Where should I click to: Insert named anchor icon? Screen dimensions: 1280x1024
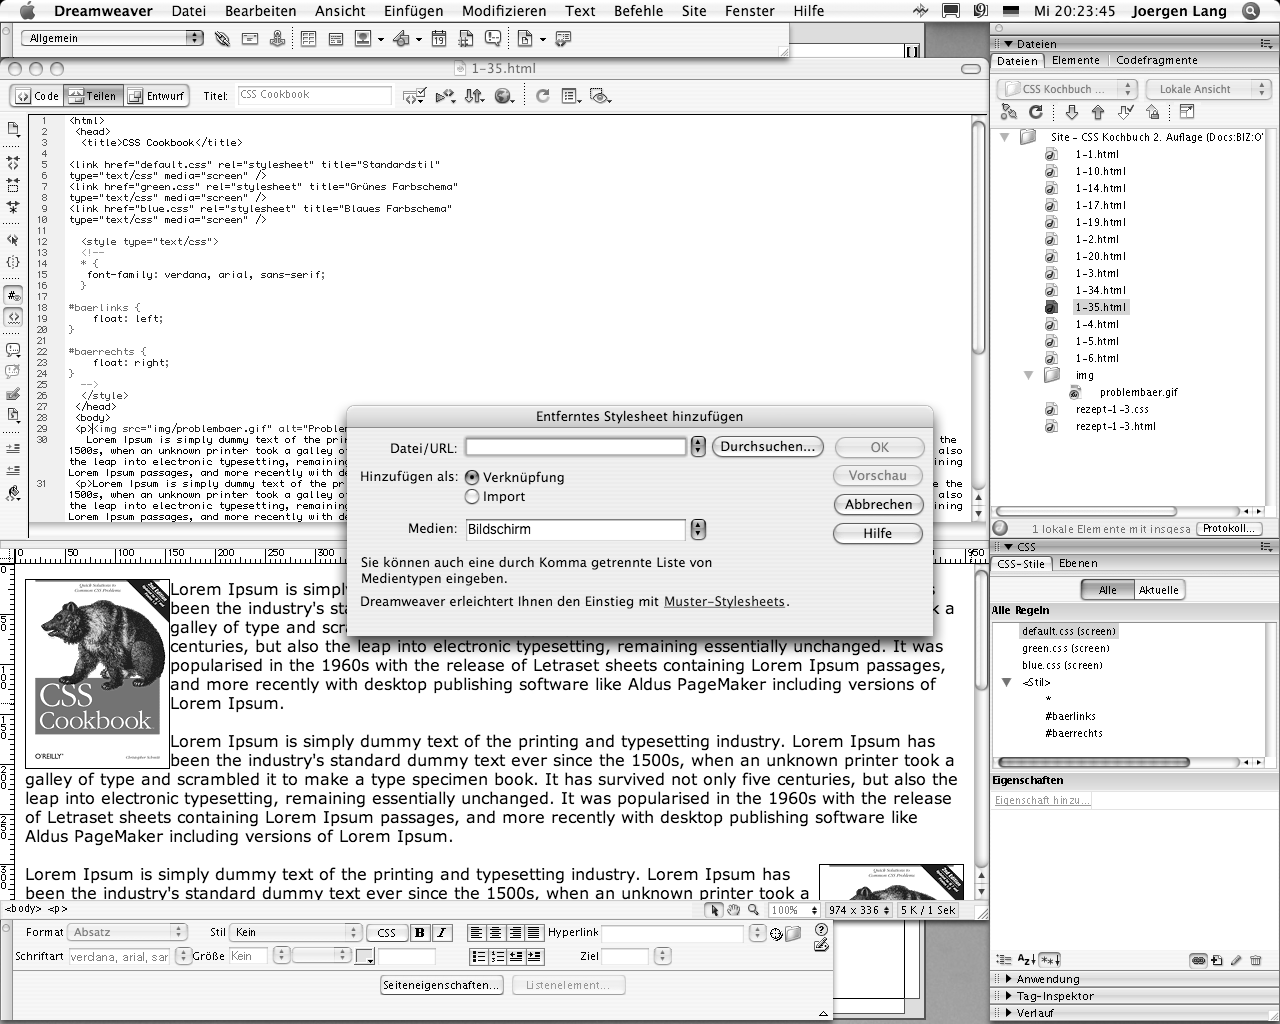277,39
